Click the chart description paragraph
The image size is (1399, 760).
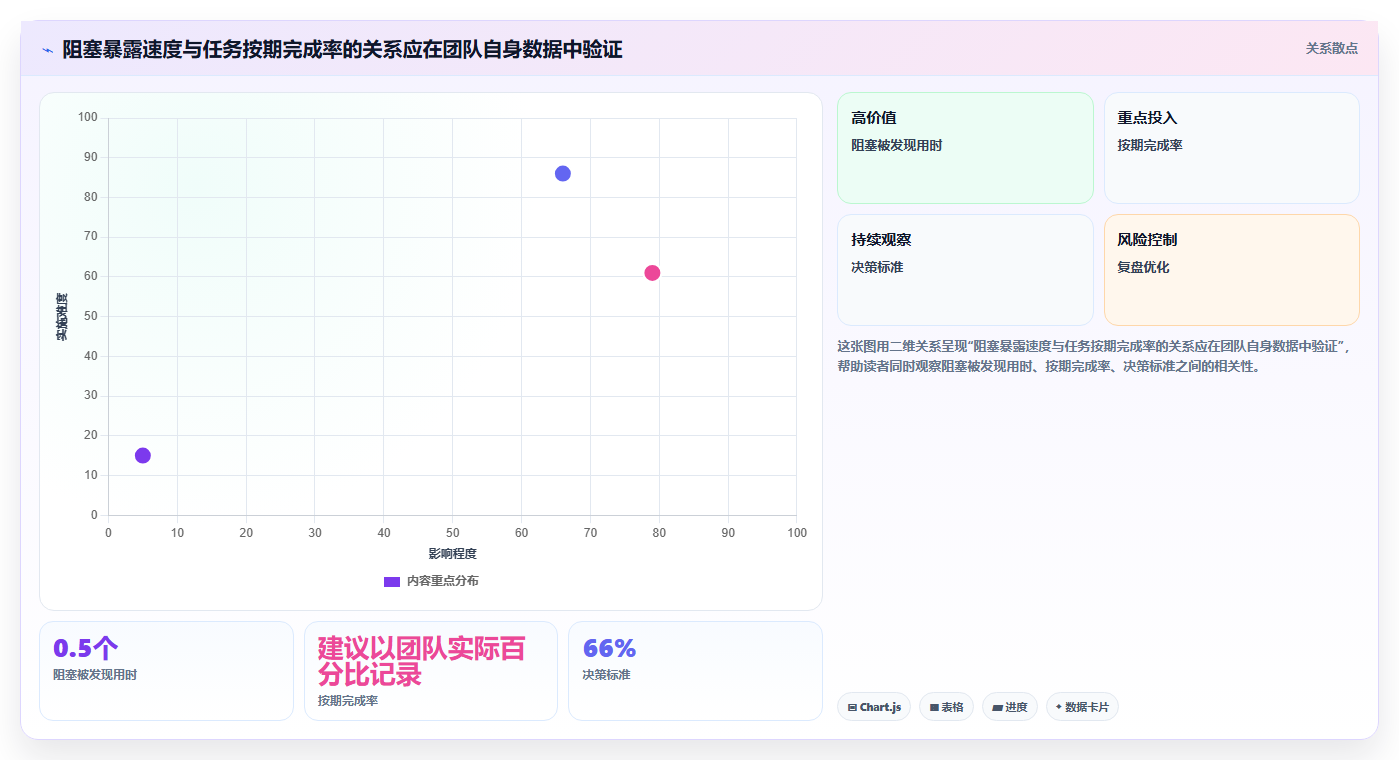[1096, 356]
